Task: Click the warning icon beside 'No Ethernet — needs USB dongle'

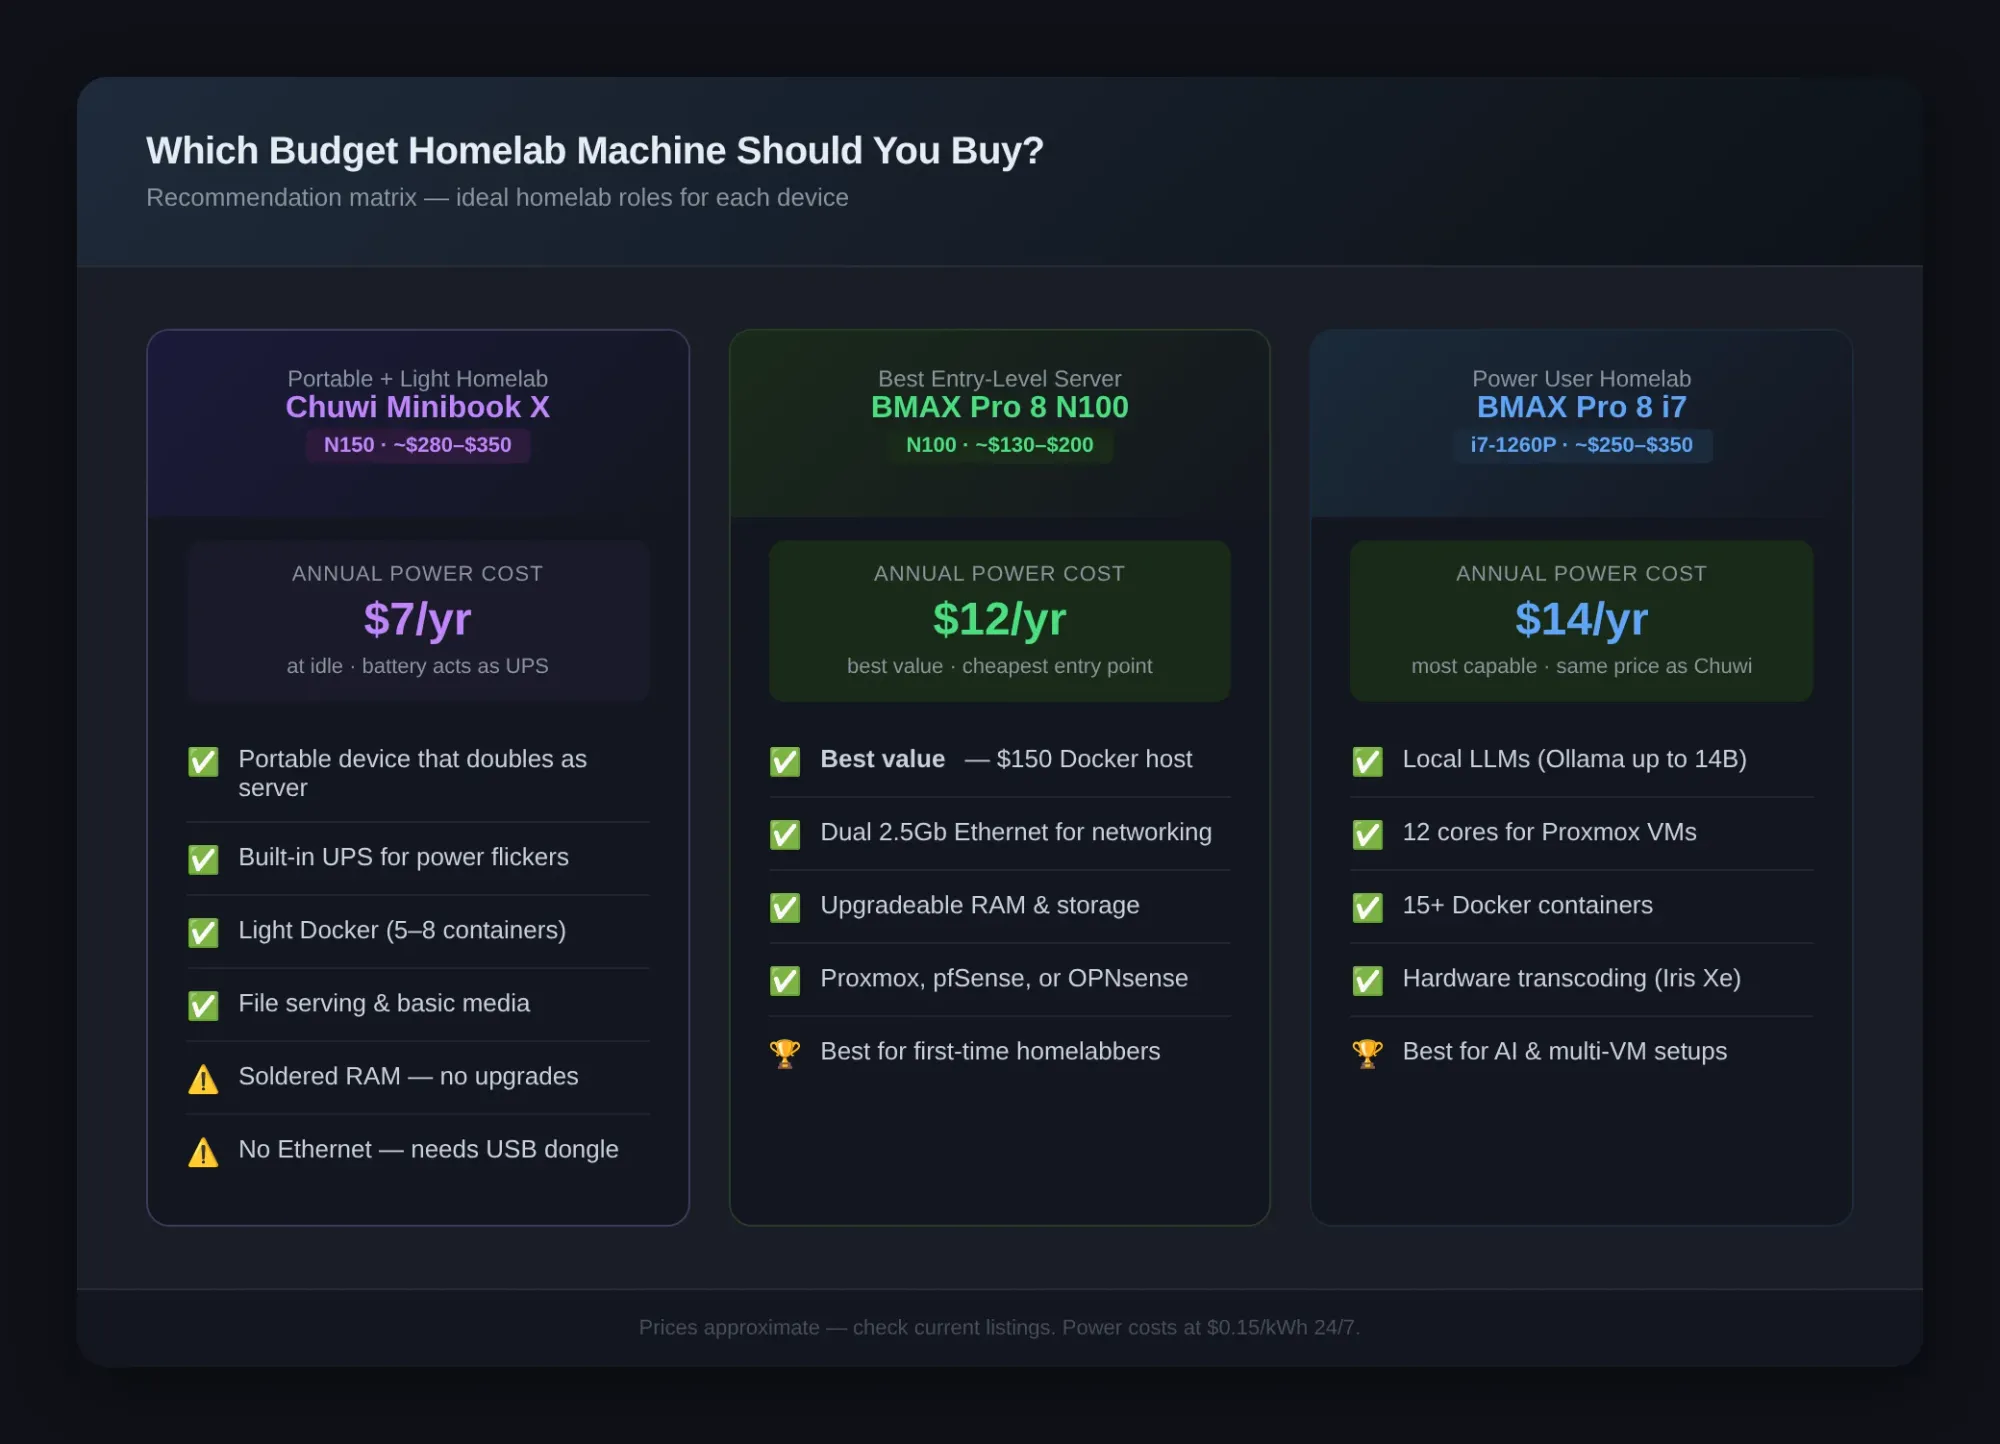Action: click(x=203, y=1152)
